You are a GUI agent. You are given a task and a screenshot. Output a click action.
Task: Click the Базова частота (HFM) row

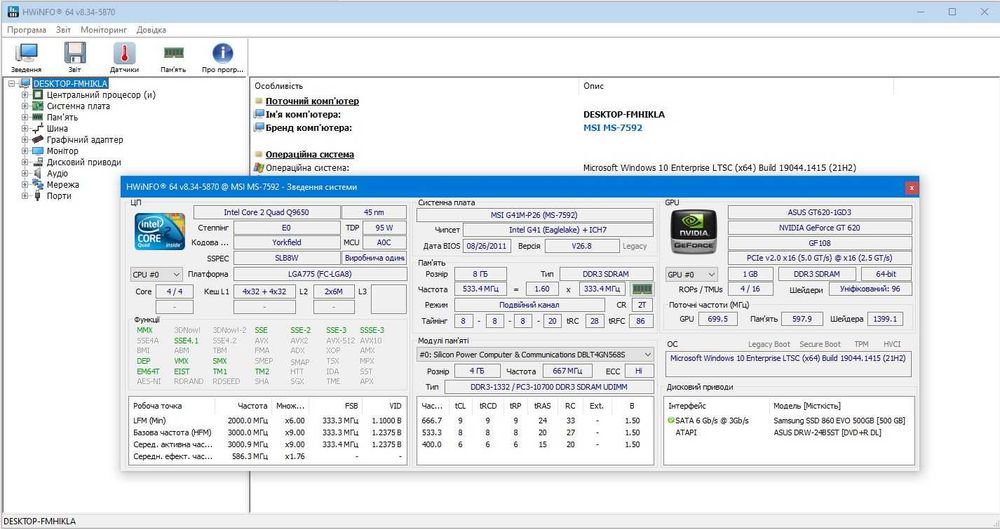268,433
